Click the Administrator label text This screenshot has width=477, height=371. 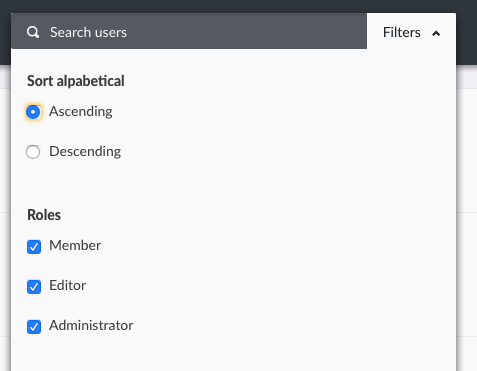click(91, 325)
